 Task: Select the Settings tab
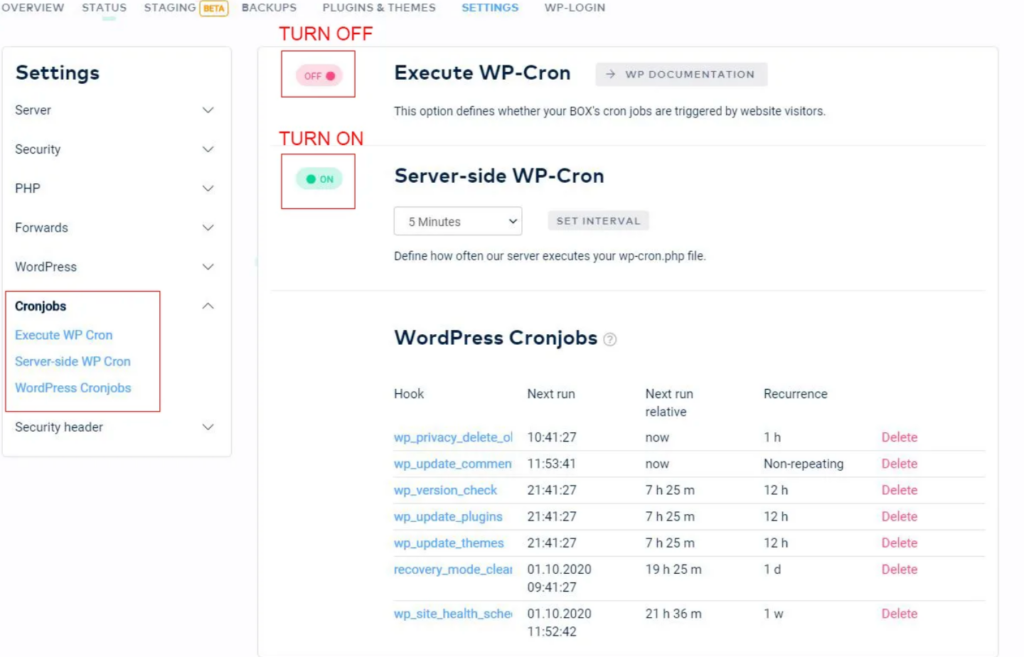tap(490, 7)
